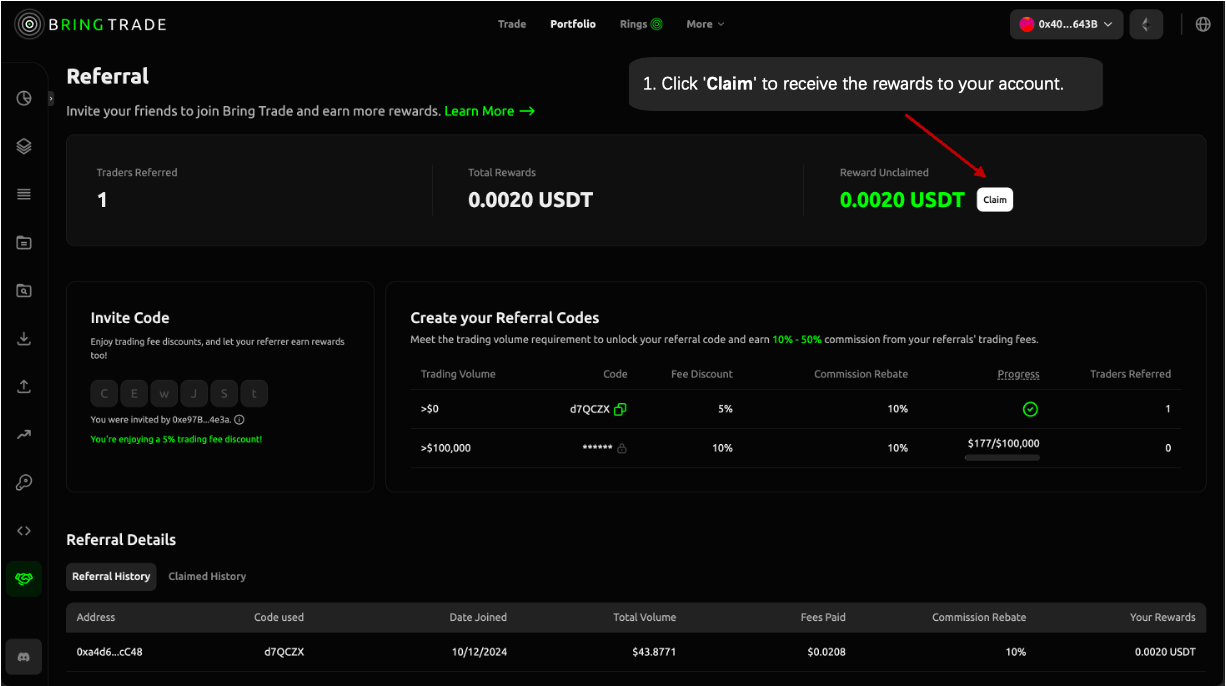Click the 10/12/2024 date joined cell
Screen dimensions: 1226x686
pos(479,652)
